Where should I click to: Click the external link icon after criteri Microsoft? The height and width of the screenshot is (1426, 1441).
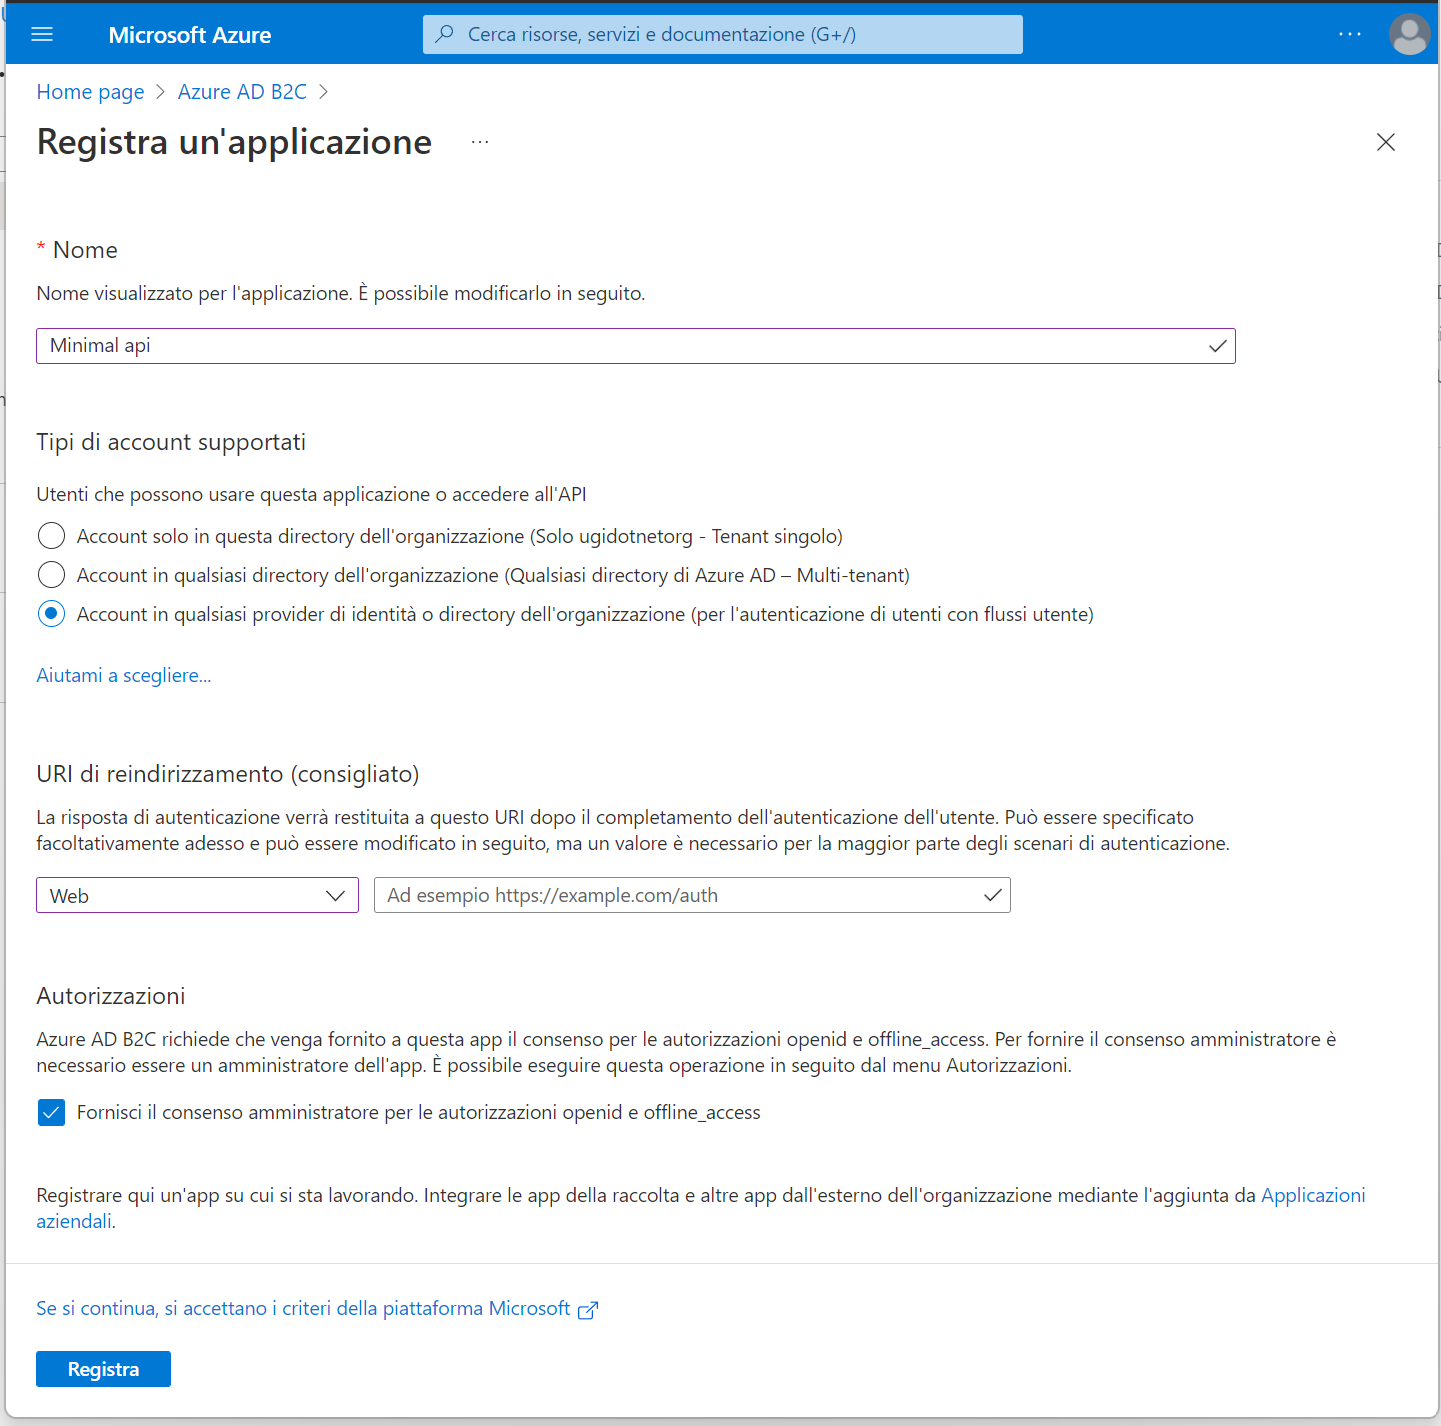(588, 1309)
